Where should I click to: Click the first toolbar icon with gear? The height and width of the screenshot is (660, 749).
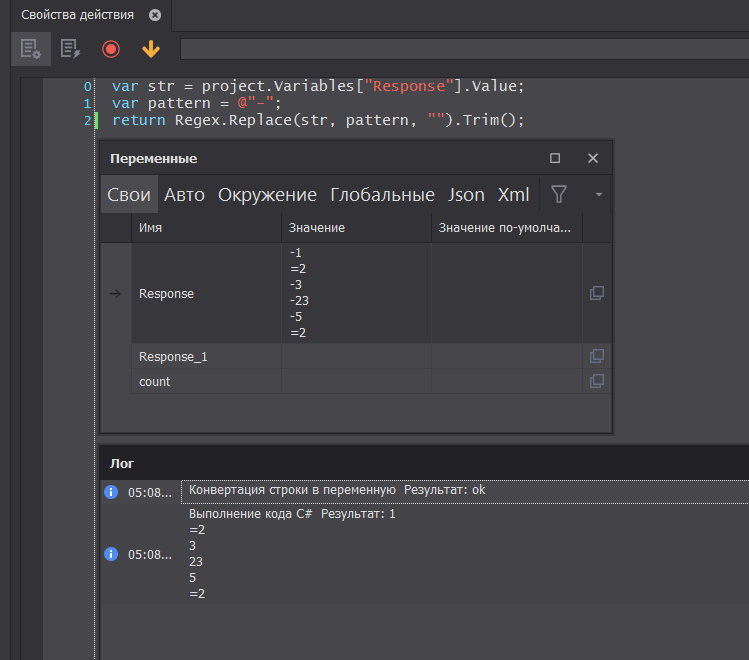click(x=30, y=48)
